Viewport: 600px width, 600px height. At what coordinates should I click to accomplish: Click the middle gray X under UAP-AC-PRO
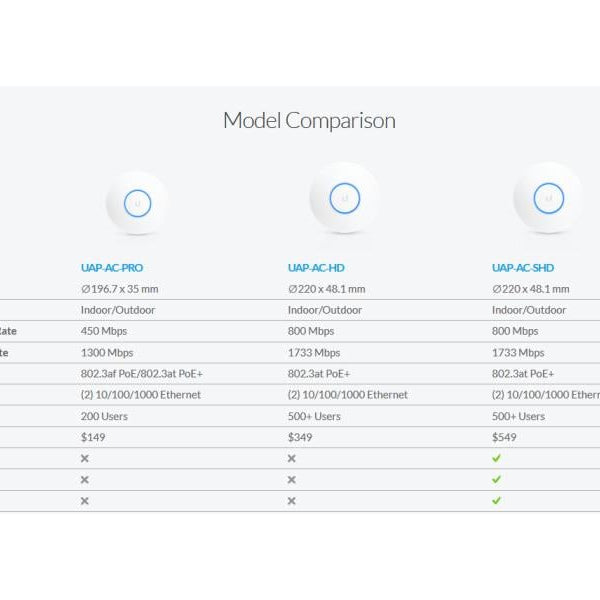click(x=85, y=479)
